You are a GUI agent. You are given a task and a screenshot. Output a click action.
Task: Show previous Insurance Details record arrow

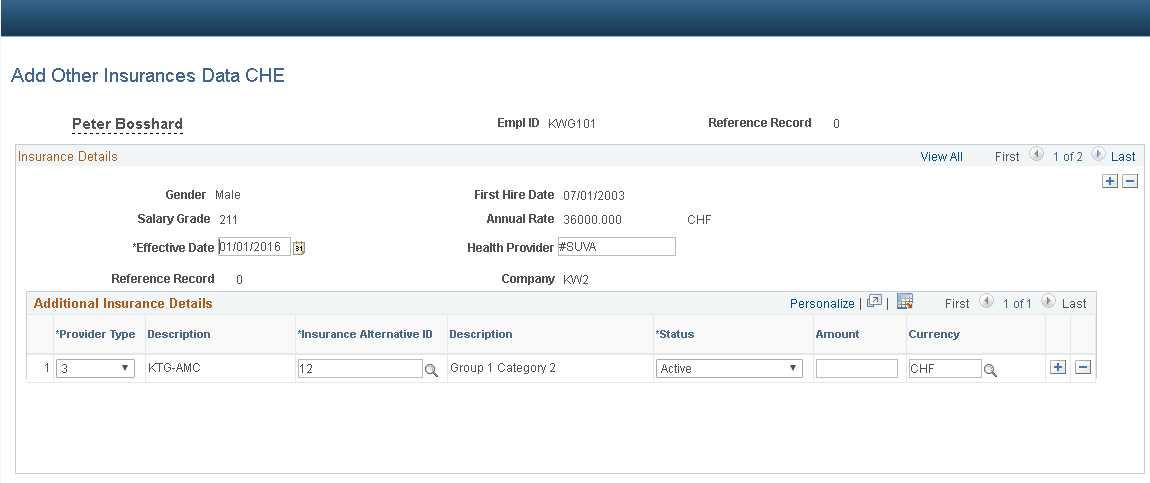click(1036, 155)
